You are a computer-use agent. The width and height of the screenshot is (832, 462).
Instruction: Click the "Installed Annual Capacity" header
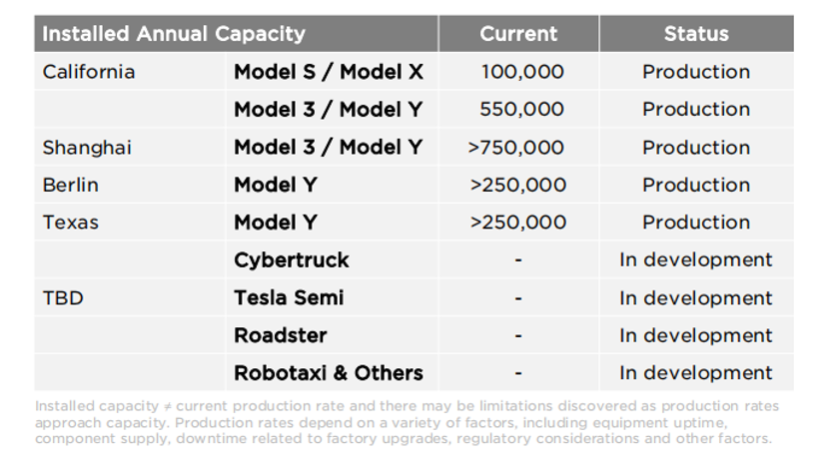click(x=172, y=34)
